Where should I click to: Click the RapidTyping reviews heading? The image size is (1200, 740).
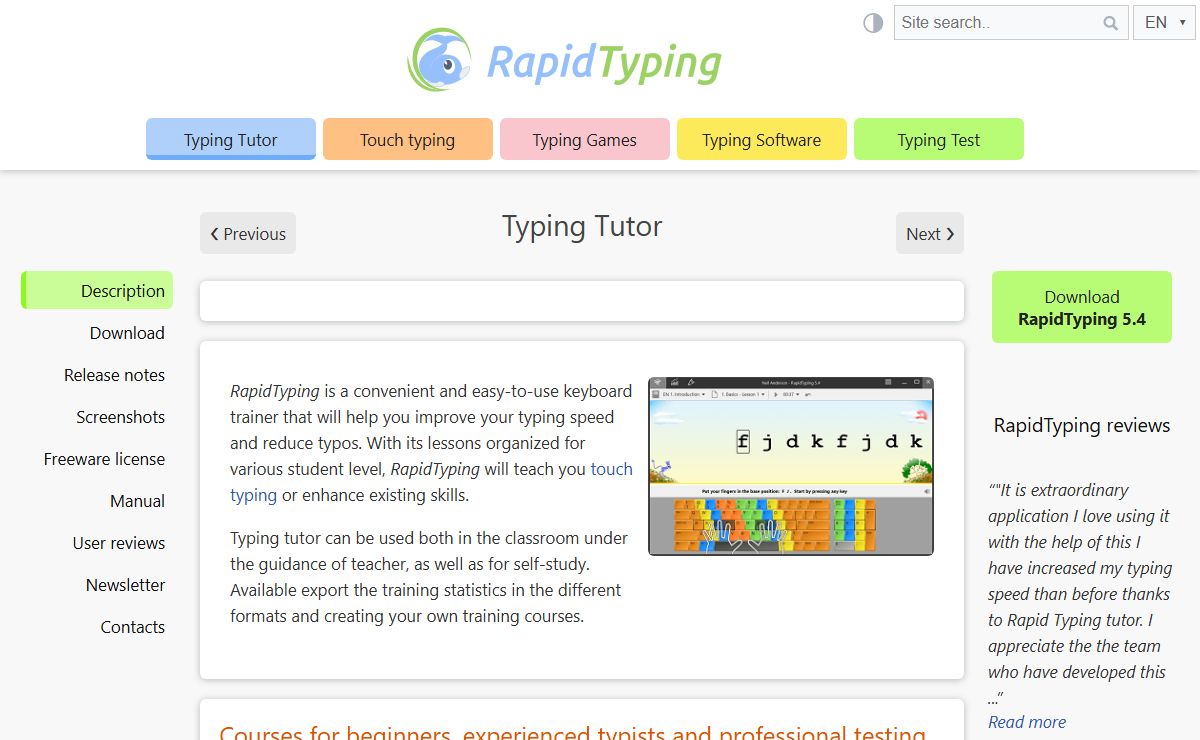coord(1082,425)
